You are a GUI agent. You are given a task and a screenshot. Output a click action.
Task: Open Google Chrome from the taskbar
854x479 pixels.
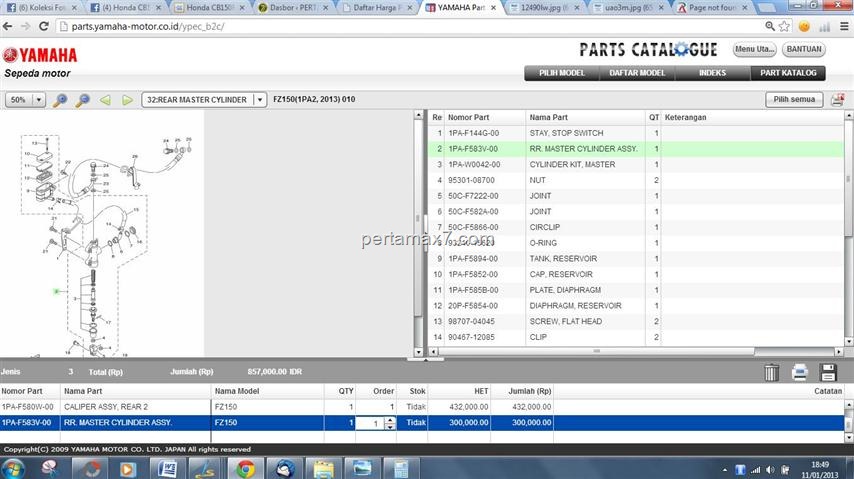click(x=245, y=468)
